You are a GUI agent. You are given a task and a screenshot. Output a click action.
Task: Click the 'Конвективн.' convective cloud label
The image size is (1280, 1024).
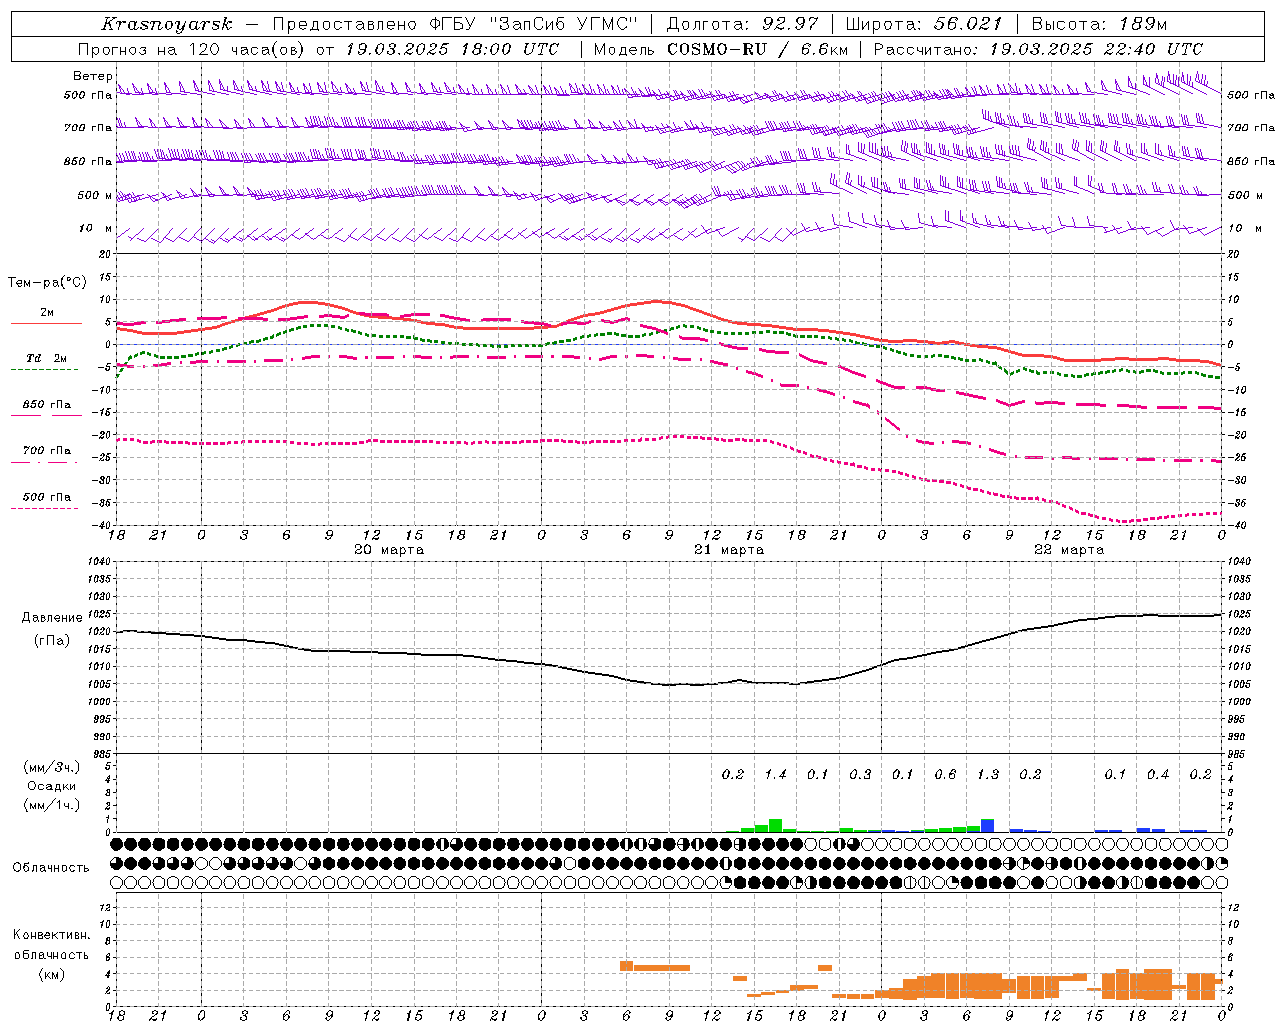(51, 935)
